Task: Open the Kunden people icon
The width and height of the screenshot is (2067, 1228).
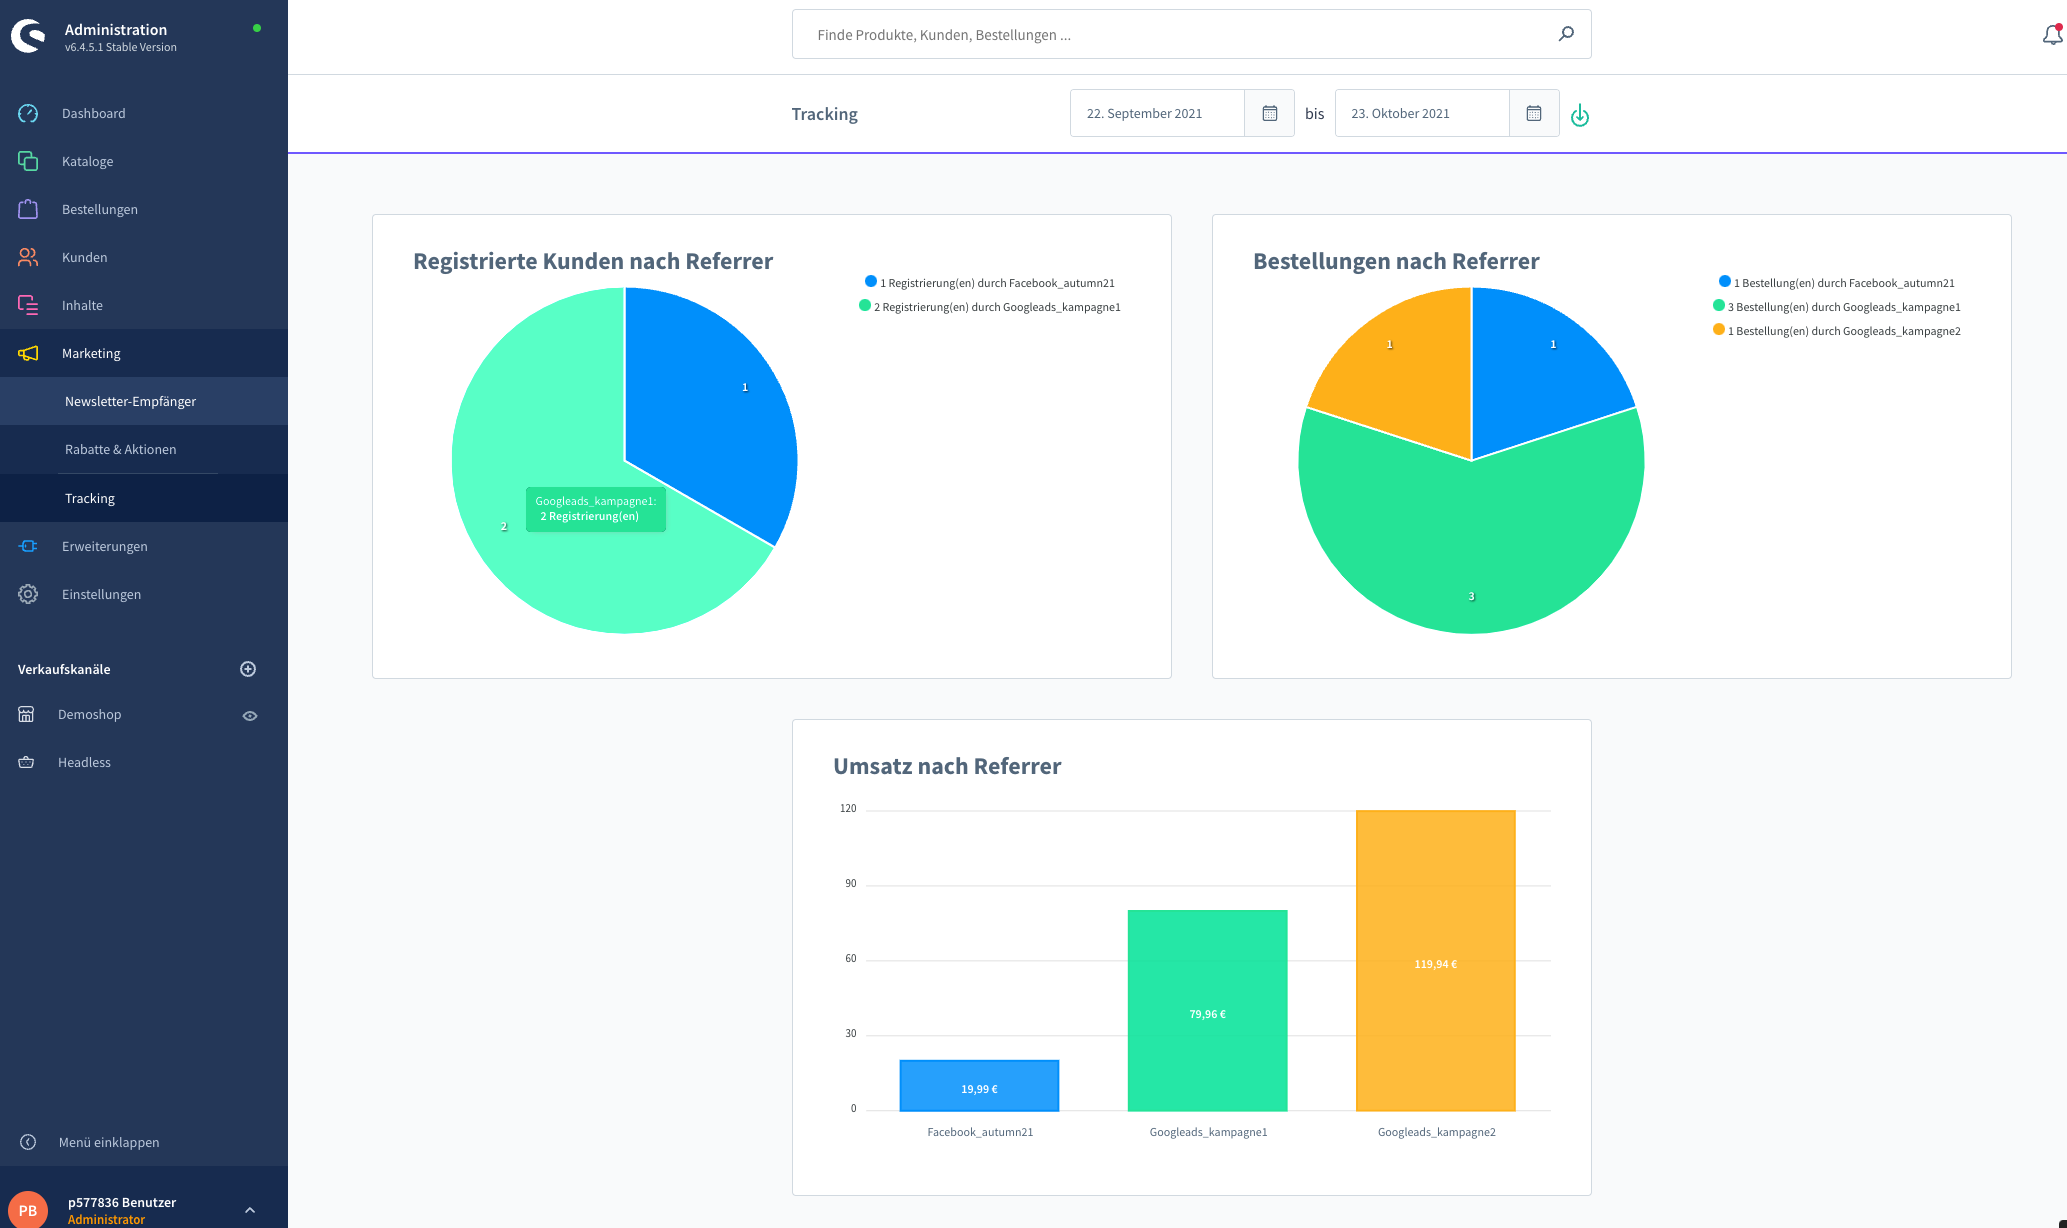Action: click(28, 257)
